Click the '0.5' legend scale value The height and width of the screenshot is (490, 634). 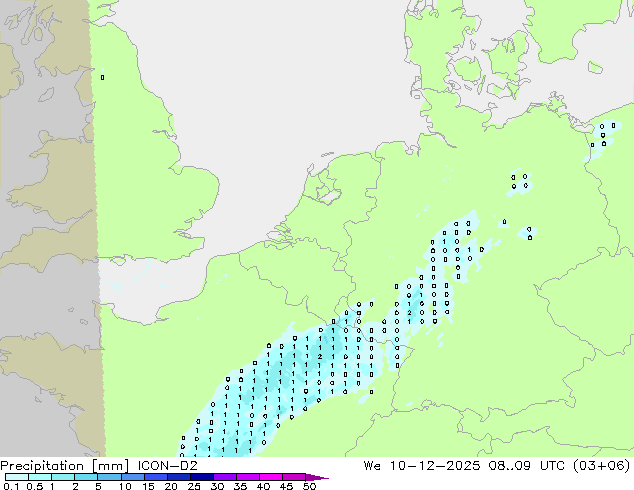tap(34, 486)
